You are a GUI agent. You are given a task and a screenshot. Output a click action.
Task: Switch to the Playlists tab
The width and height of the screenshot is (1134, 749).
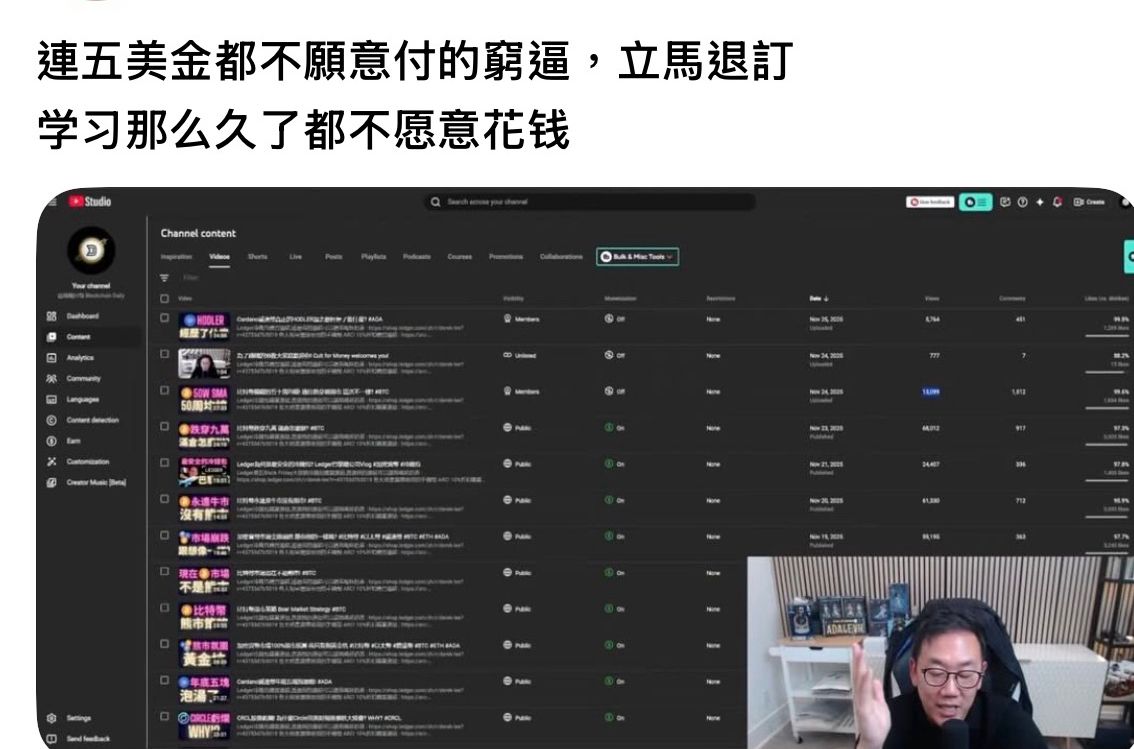(x=374, y=257)
